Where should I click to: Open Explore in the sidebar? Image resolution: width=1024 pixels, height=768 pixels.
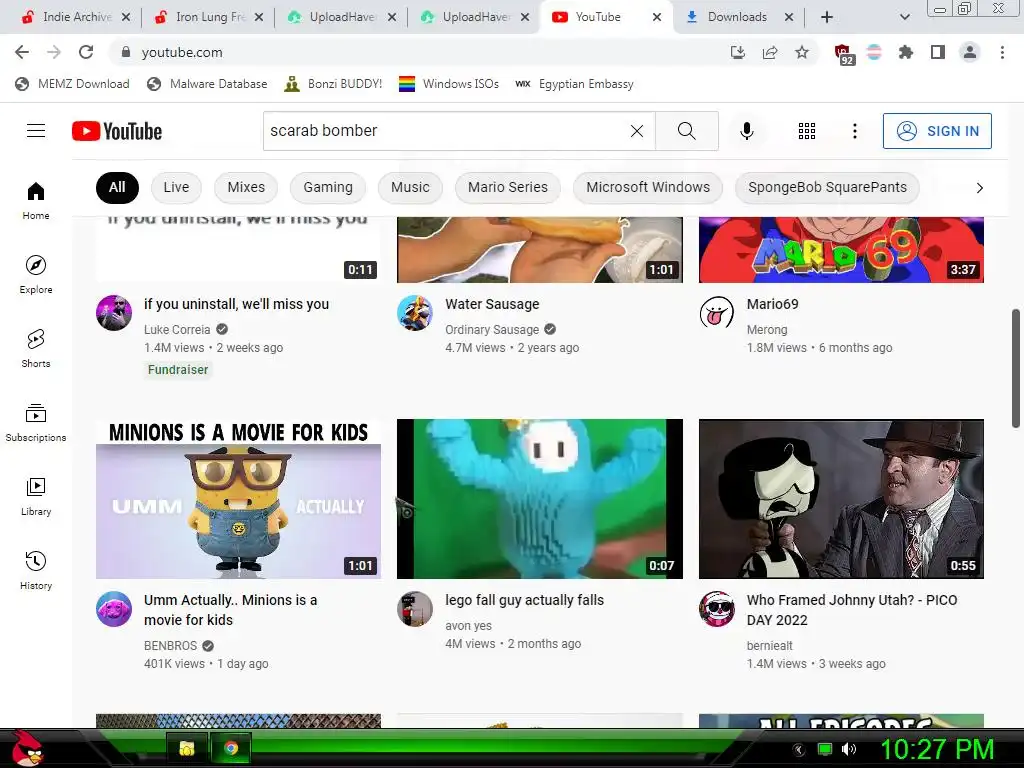(36, 274)
